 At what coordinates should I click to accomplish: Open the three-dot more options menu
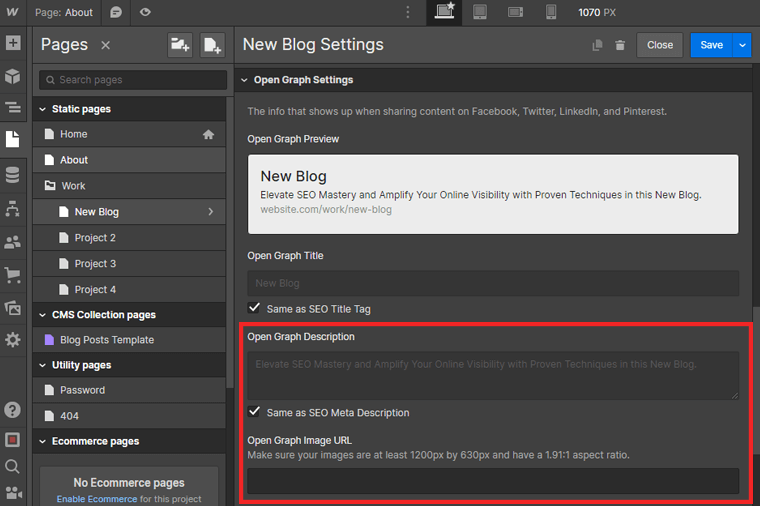tap(408, 12)
